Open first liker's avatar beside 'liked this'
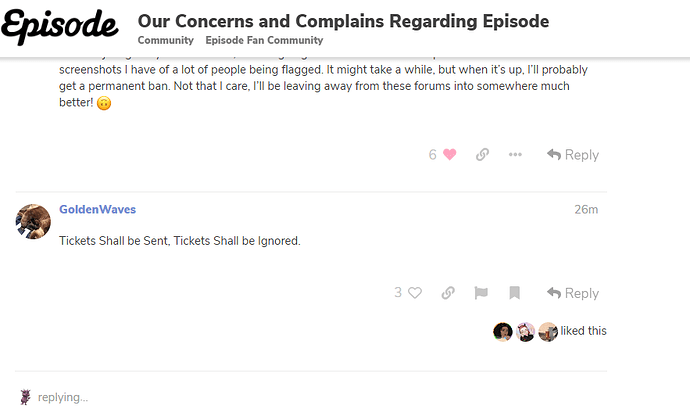Viewport: 690px width, 408px height. pyautogui.click(x=503, y=331)
